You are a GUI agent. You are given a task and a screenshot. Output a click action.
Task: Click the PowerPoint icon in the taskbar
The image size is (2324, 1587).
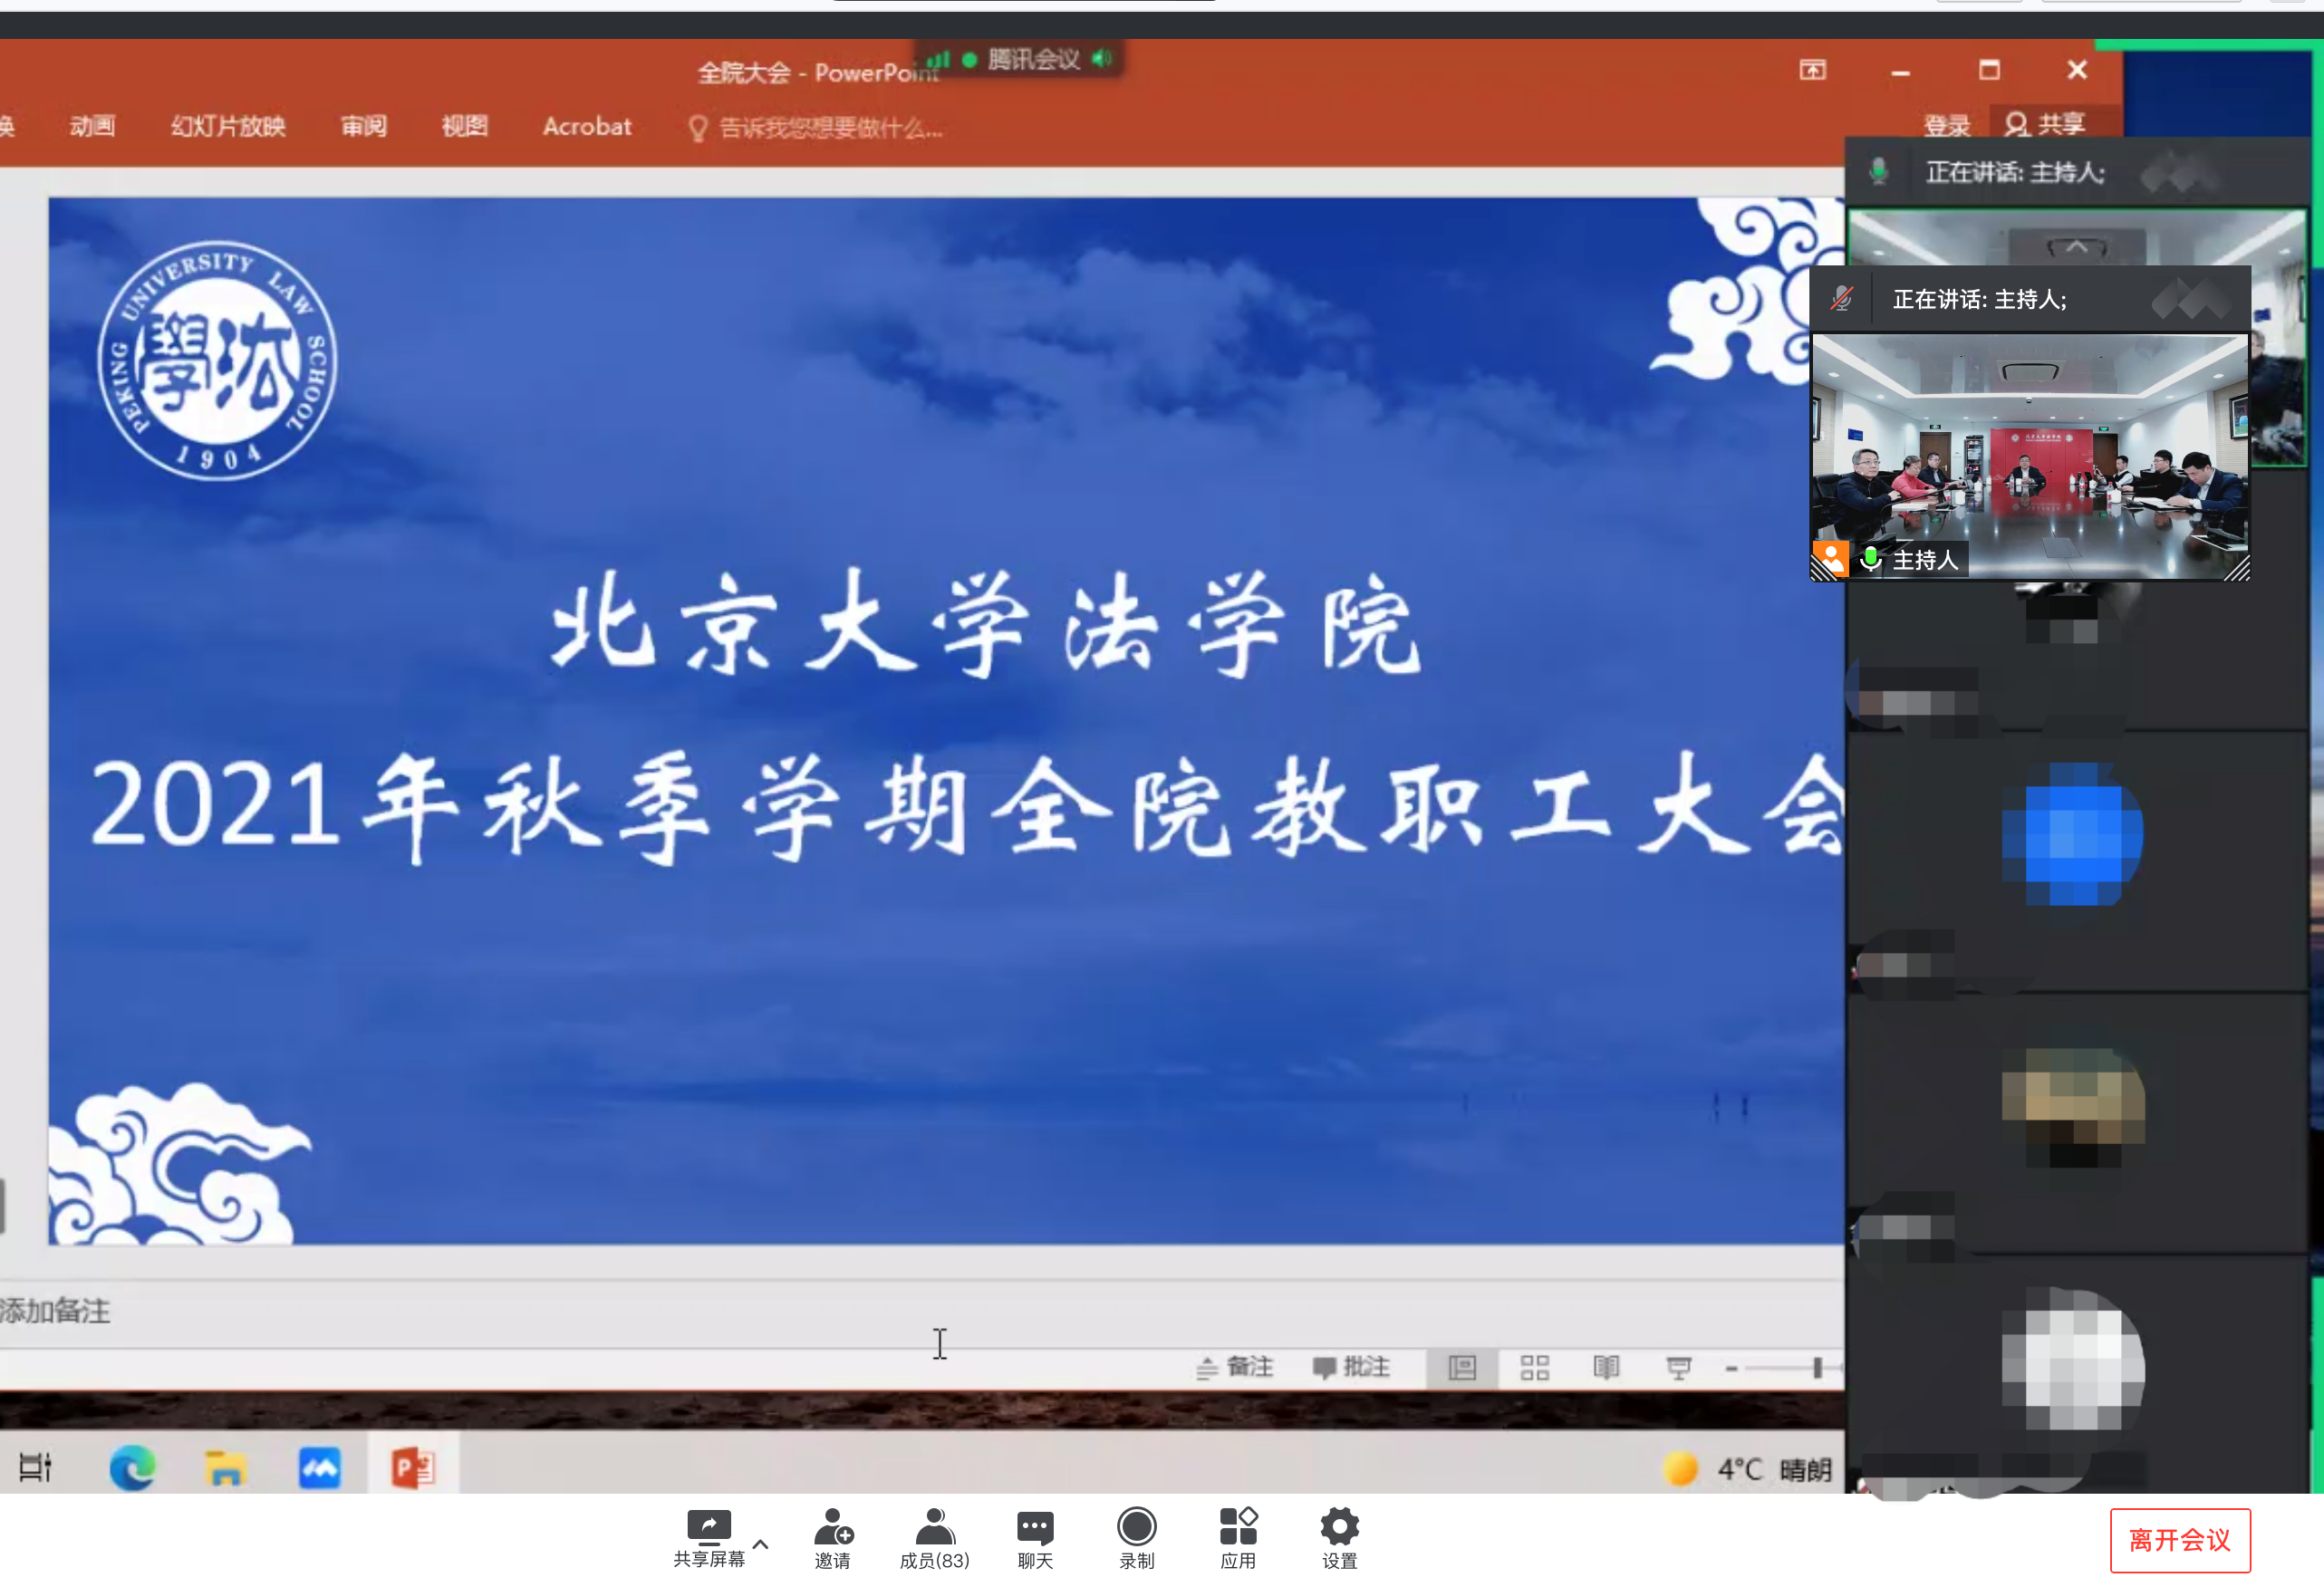coord(413,1468)
